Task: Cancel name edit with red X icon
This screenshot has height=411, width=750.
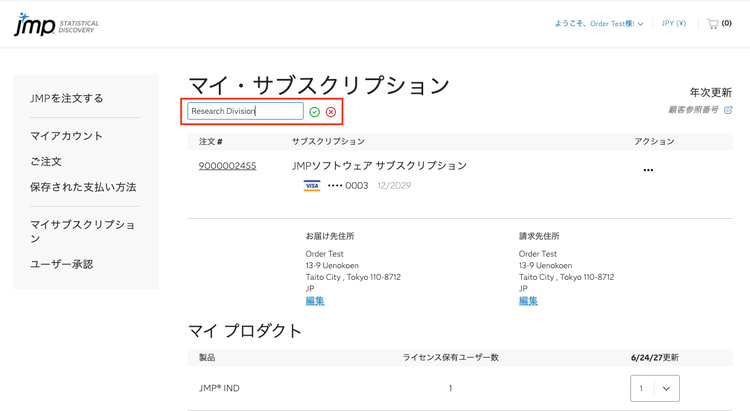Action: (x=331, y=112)
